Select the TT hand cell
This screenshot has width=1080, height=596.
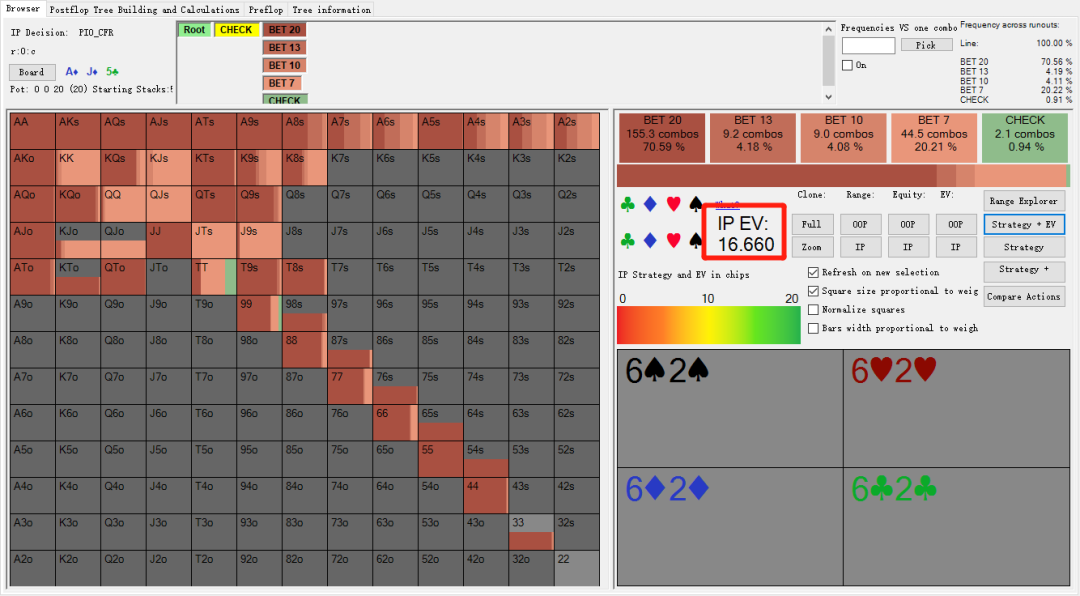(214, 277)
